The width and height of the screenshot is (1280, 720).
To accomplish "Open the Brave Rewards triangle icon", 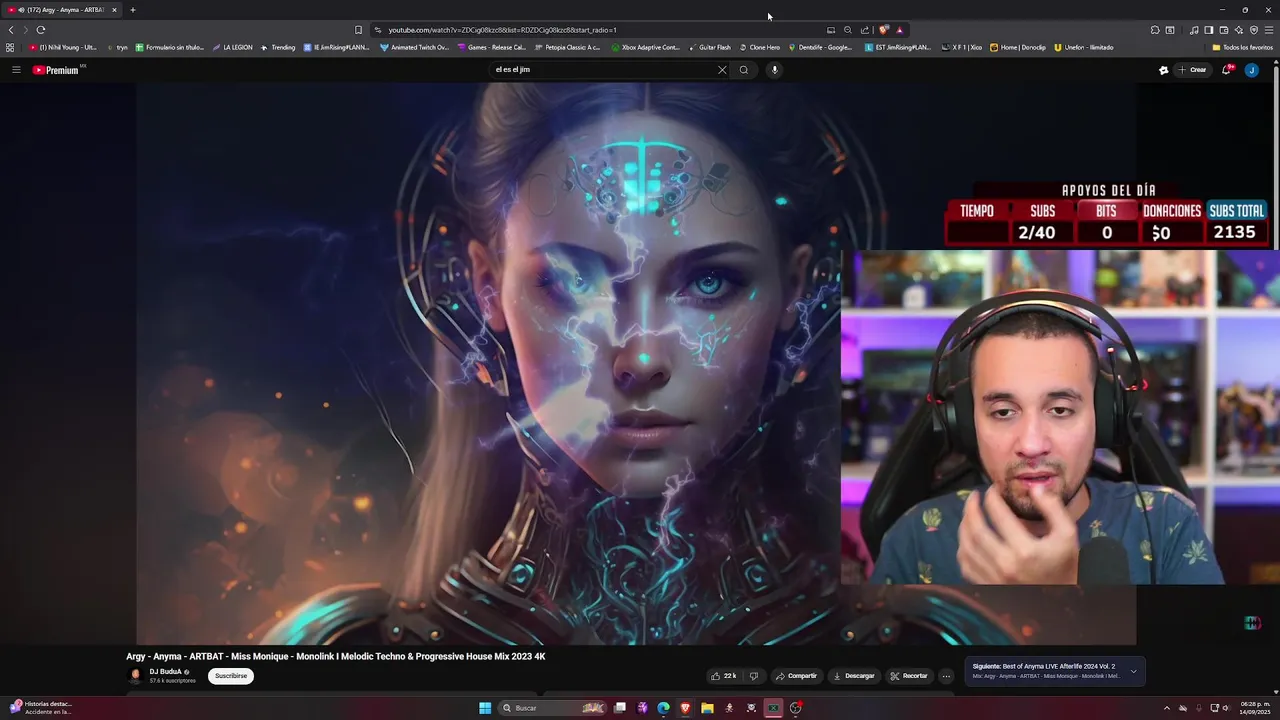I will [899, 30].
